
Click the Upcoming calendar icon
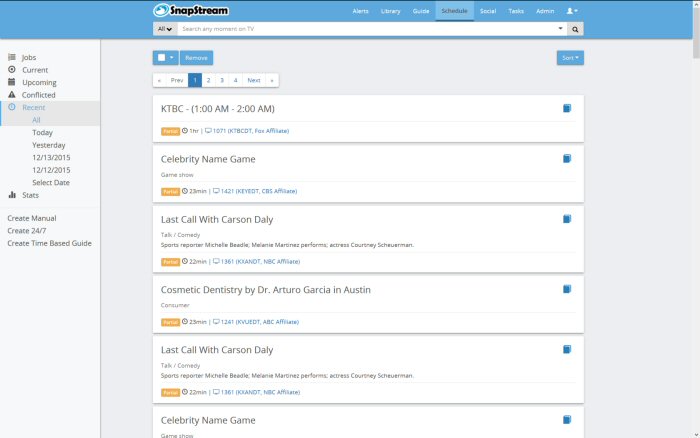coord(12,82)
